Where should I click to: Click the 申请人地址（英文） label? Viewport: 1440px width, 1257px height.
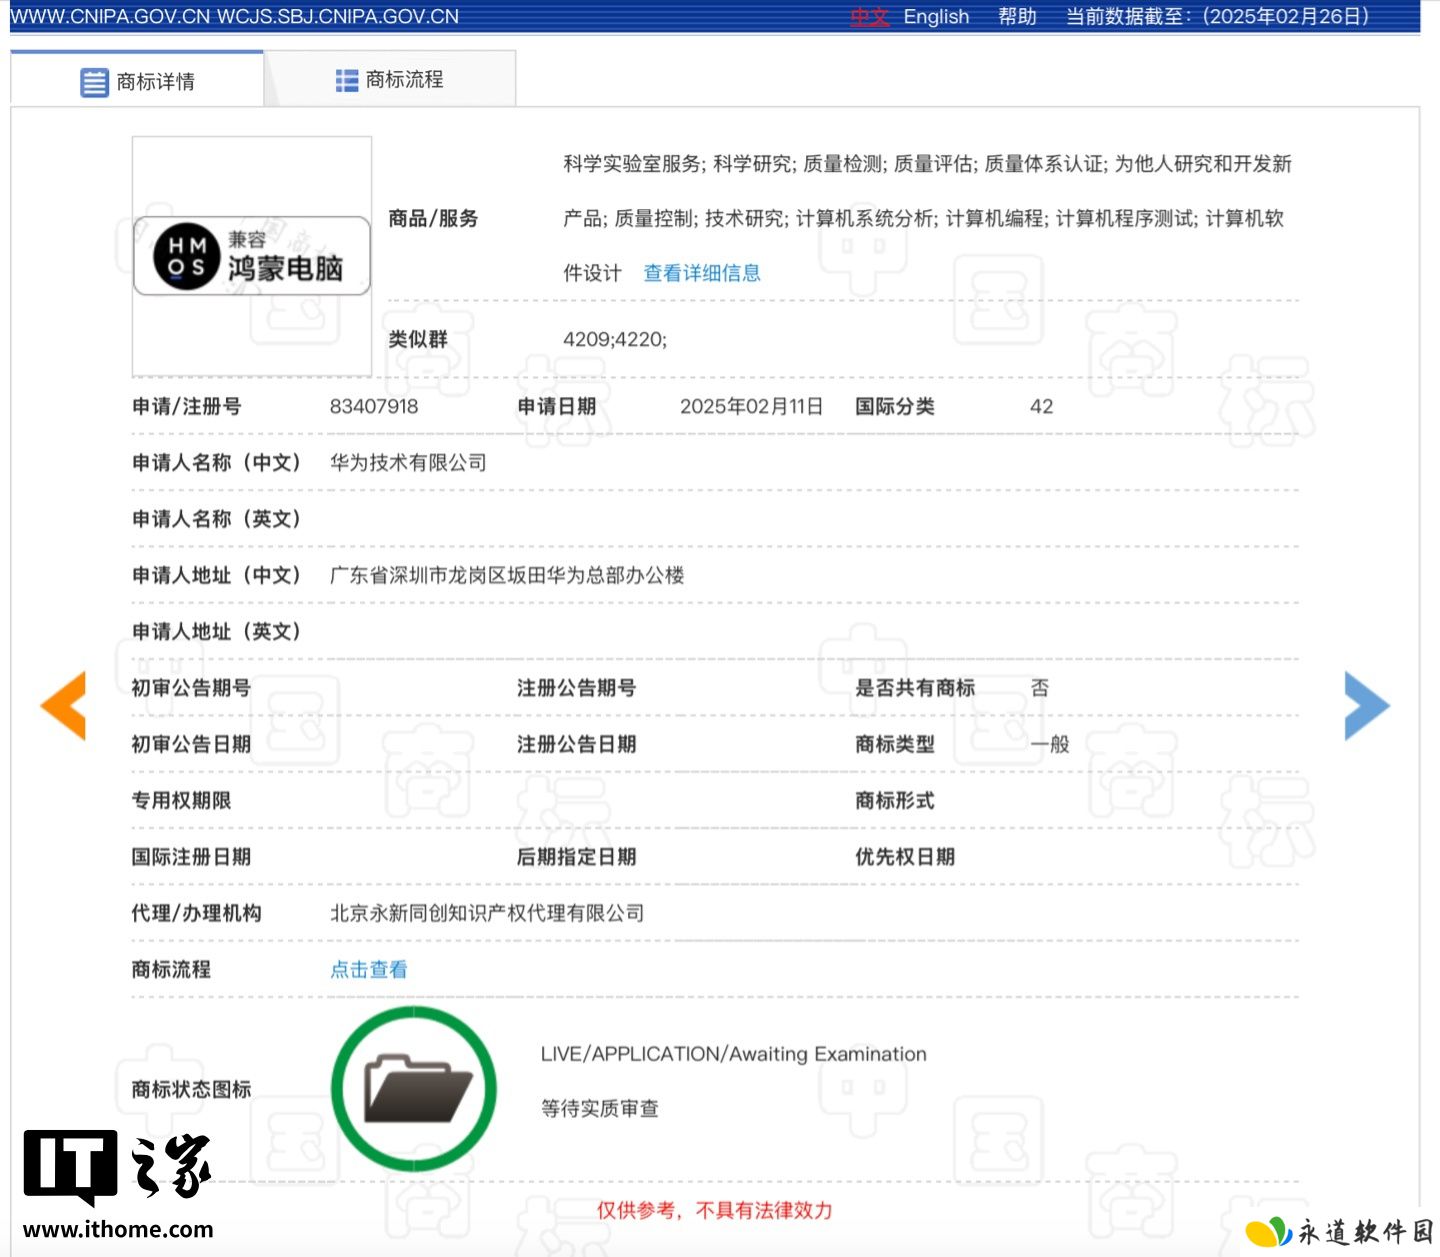[x=217, y=631]
